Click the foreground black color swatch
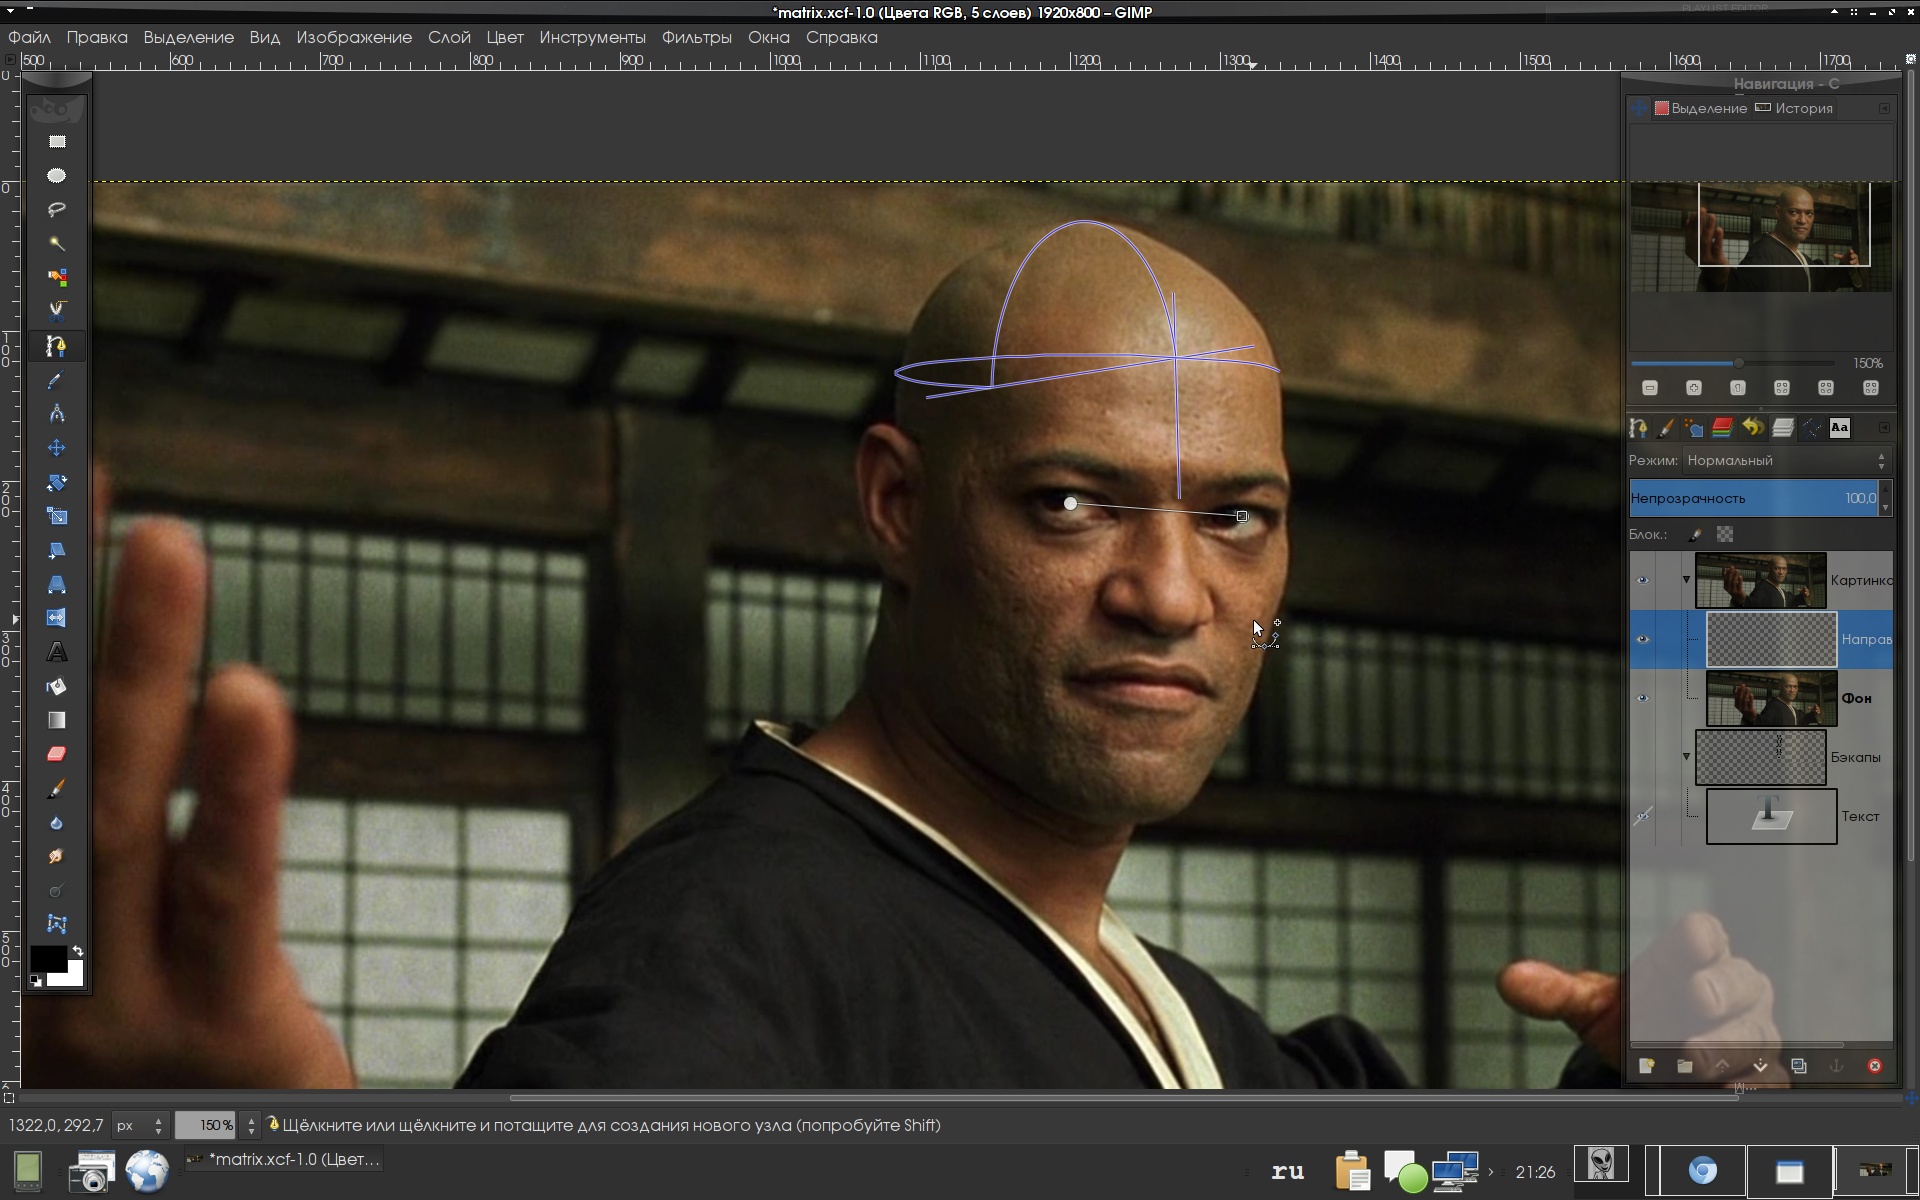1920x1200 pixels. (x=47, y=958)
